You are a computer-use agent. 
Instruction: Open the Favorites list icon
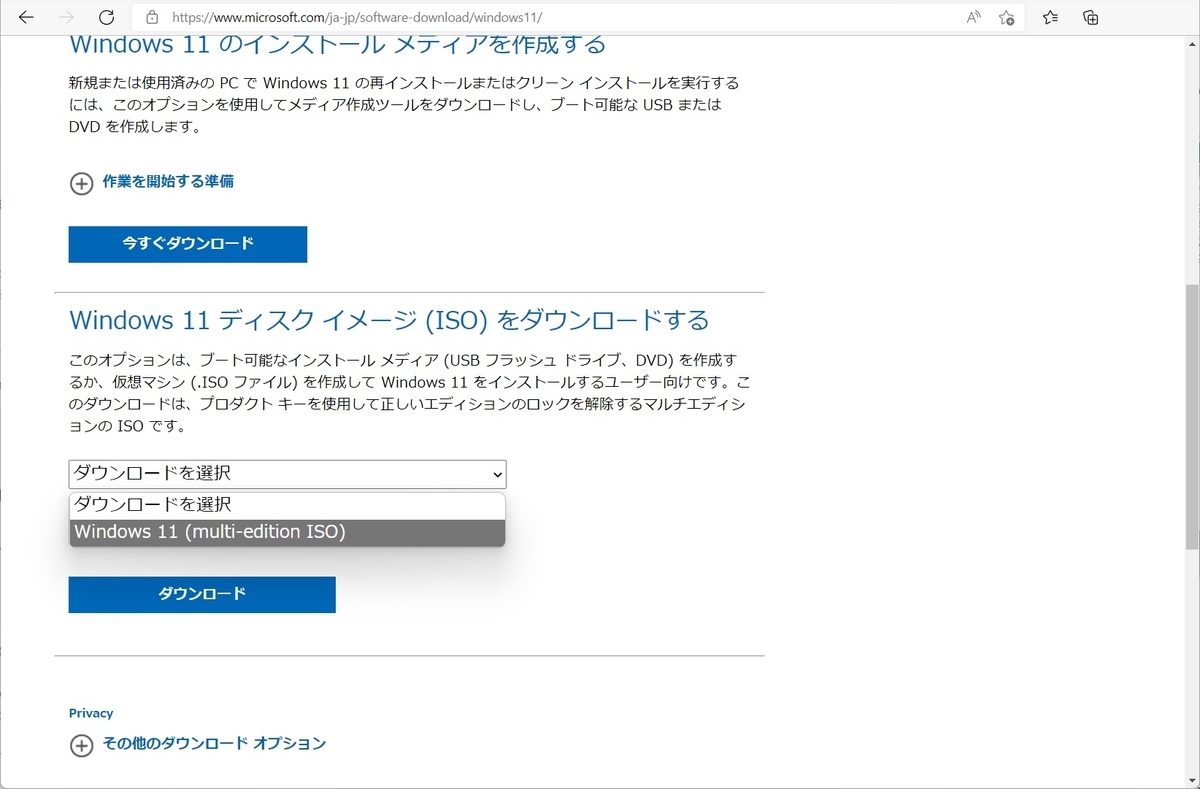coord(1048,17)
